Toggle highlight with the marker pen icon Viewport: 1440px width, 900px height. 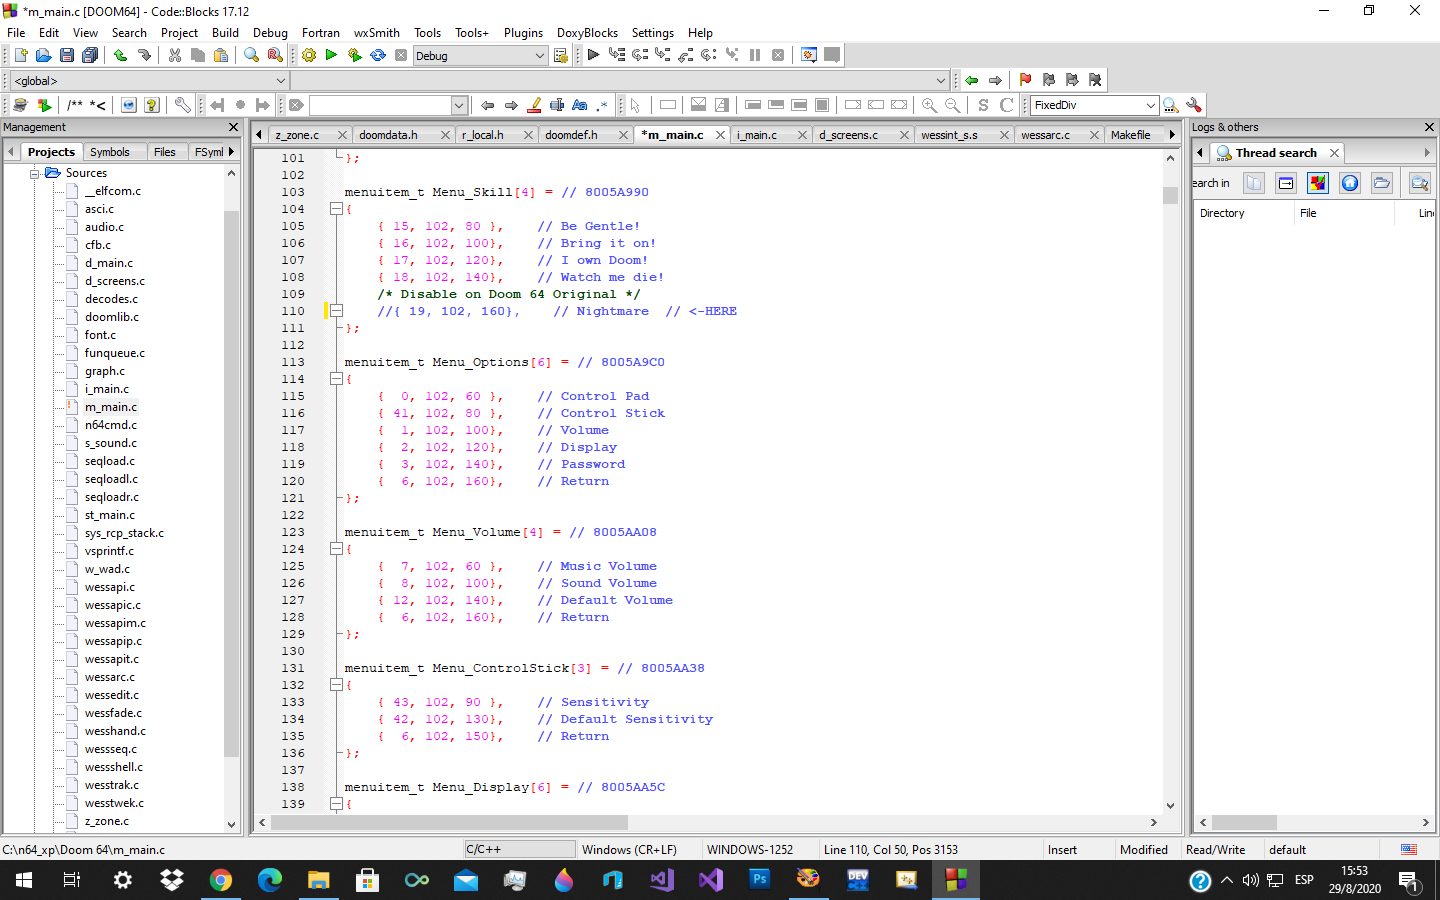[x=534, y=105]
